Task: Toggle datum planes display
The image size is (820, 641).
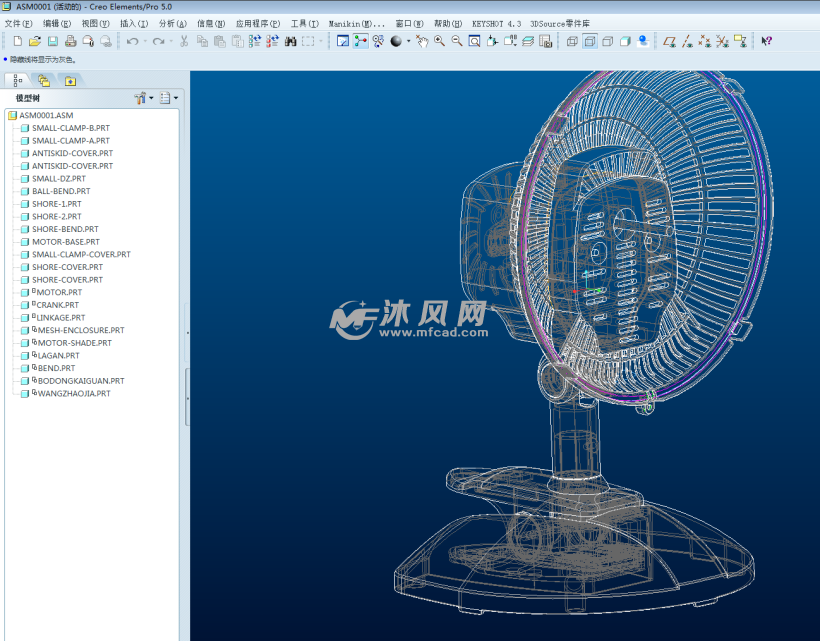Action: (x=670, y=41)
